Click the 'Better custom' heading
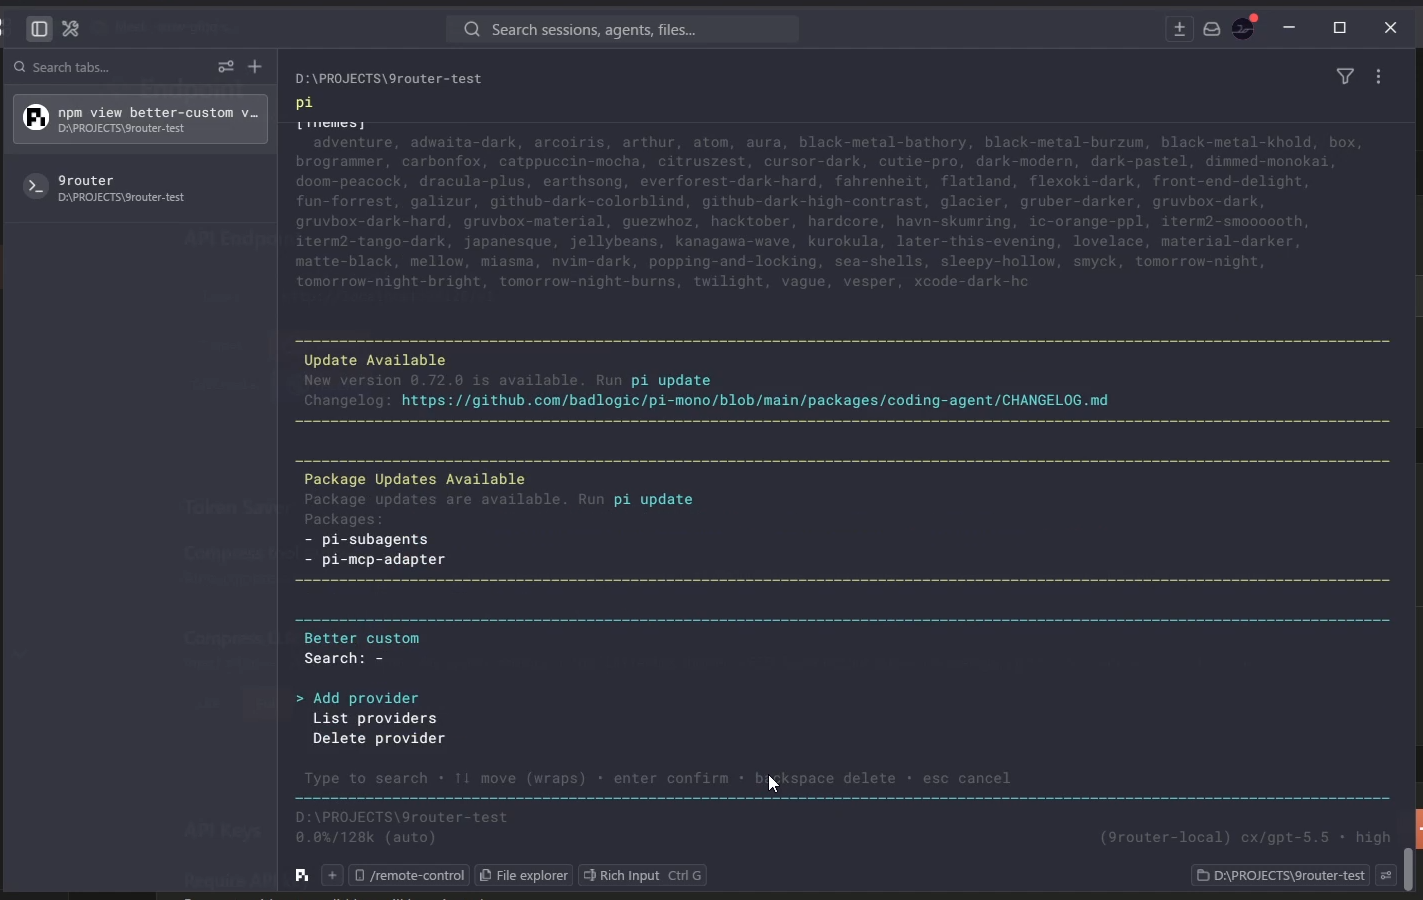Viewport: 1423px width, 900px height. coord(362,638)
